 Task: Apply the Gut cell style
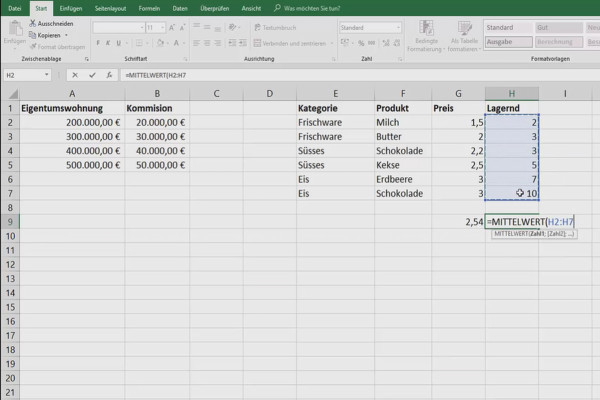pos(559,28)
